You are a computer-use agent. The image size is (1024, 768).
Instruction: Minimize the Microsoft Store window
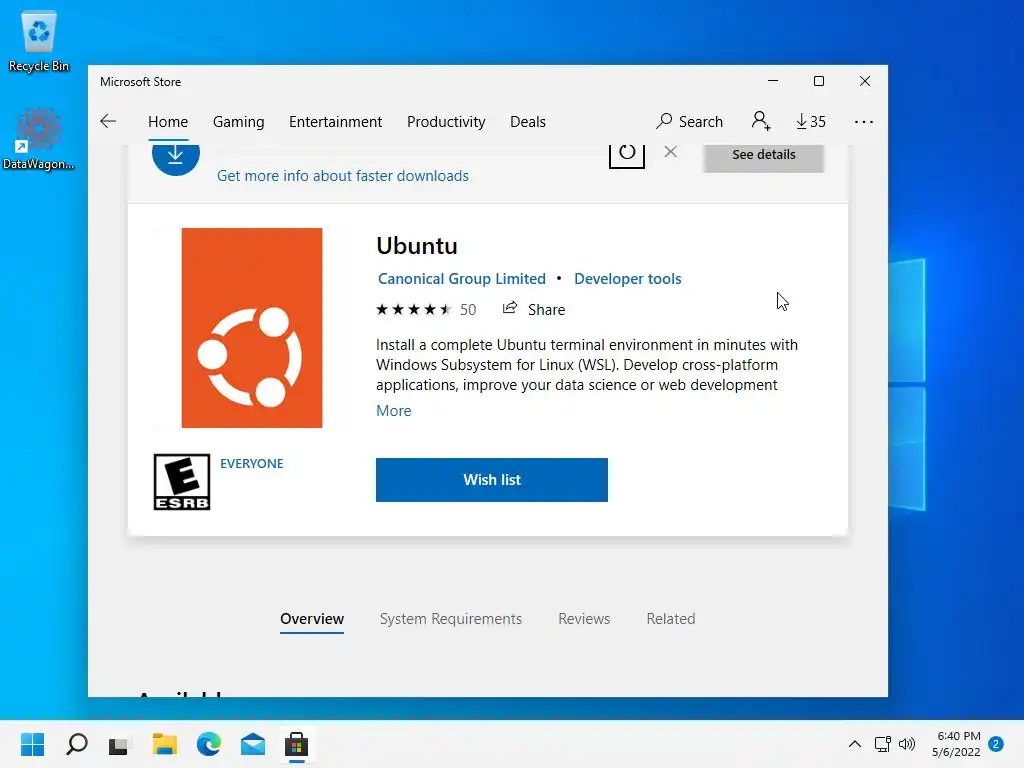click(x=773, y=81)
